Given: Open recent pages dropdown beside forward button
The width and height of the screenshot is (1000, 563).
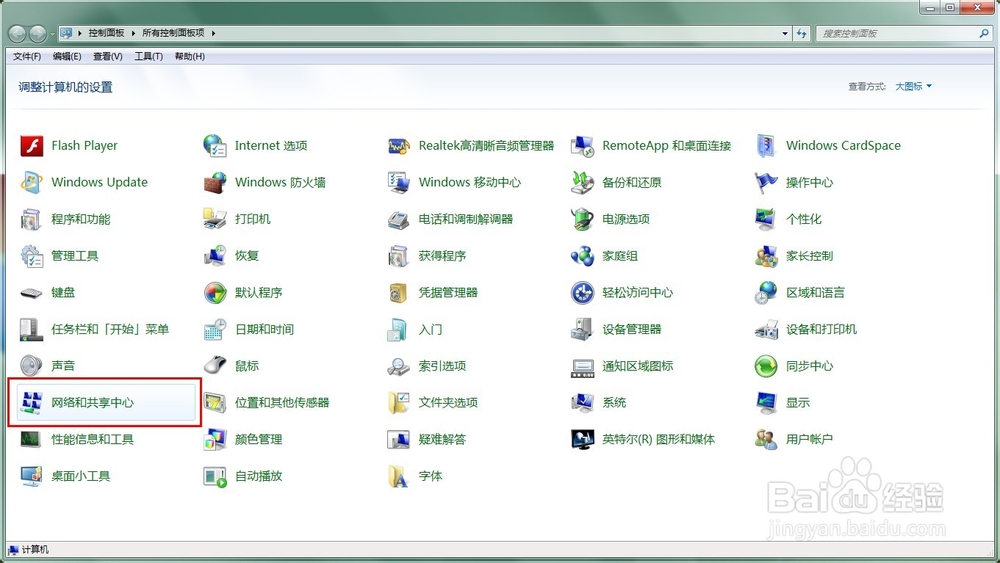Looking at the screenshot, I should pos(52,33).
